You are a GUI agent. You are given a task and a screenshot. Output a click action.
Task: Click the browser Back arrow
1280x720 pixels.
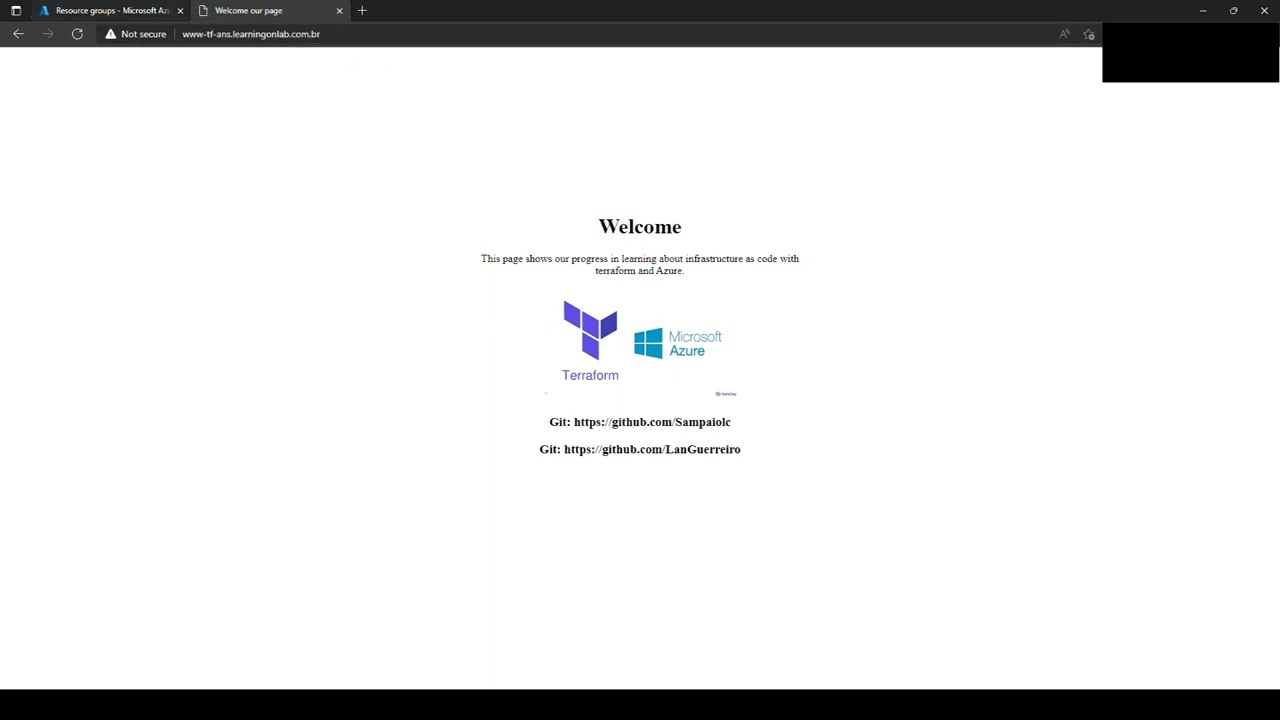point(18,34)
